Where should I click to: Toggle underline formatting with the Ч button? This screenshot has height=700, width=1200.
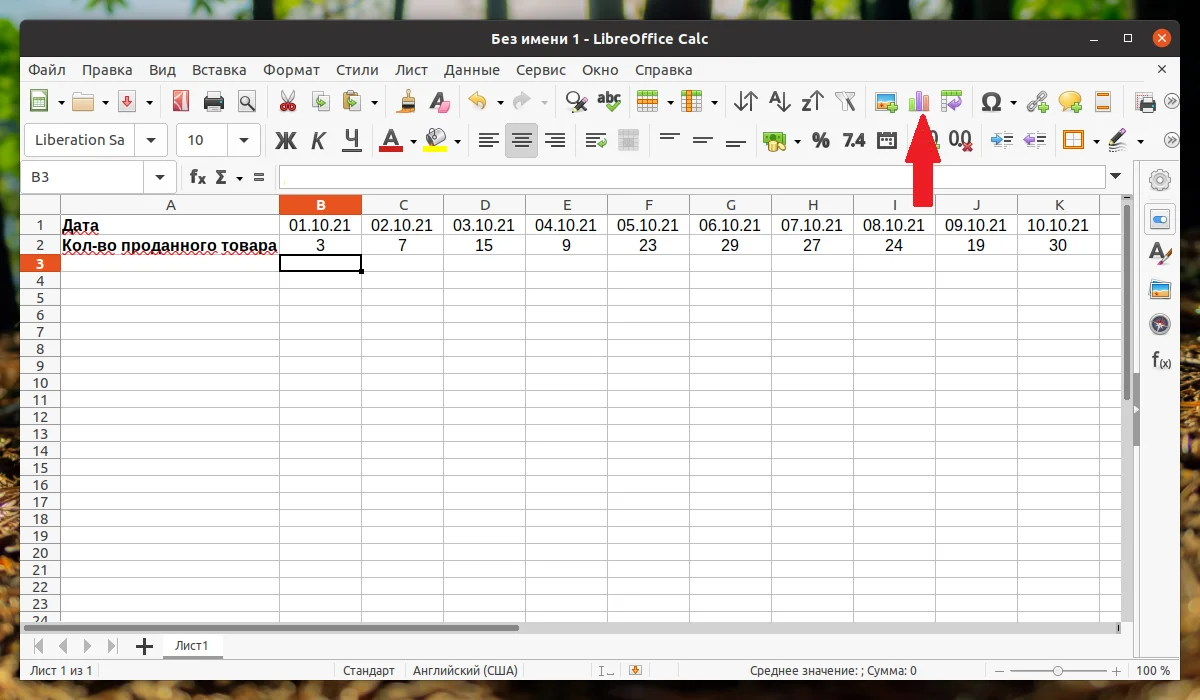click(351, 140)
